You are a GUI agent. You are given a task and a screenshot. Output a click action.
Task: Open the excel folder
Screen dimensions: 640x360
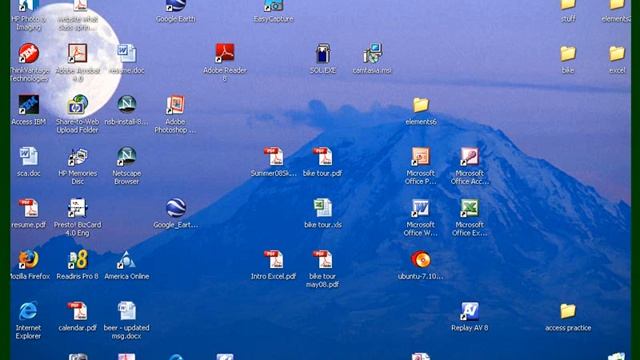(x=617, y=53)
